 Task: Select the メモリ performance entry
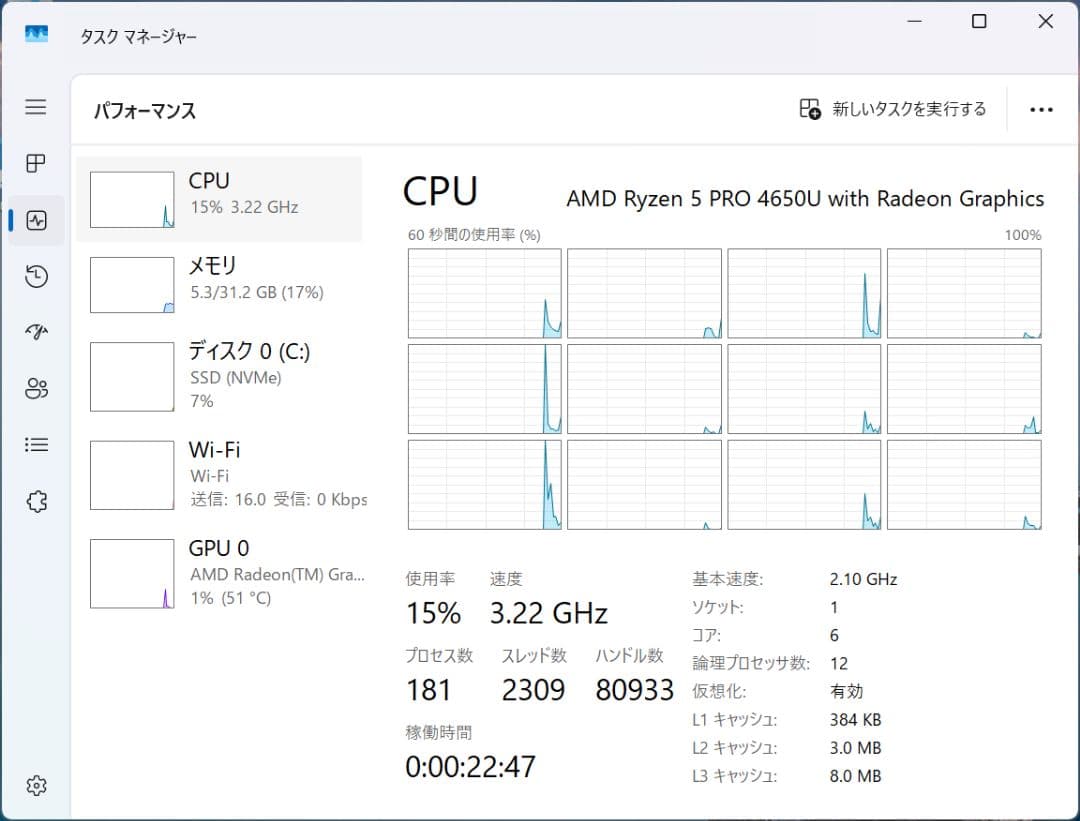pyautogui.click(x=220, y=283)
